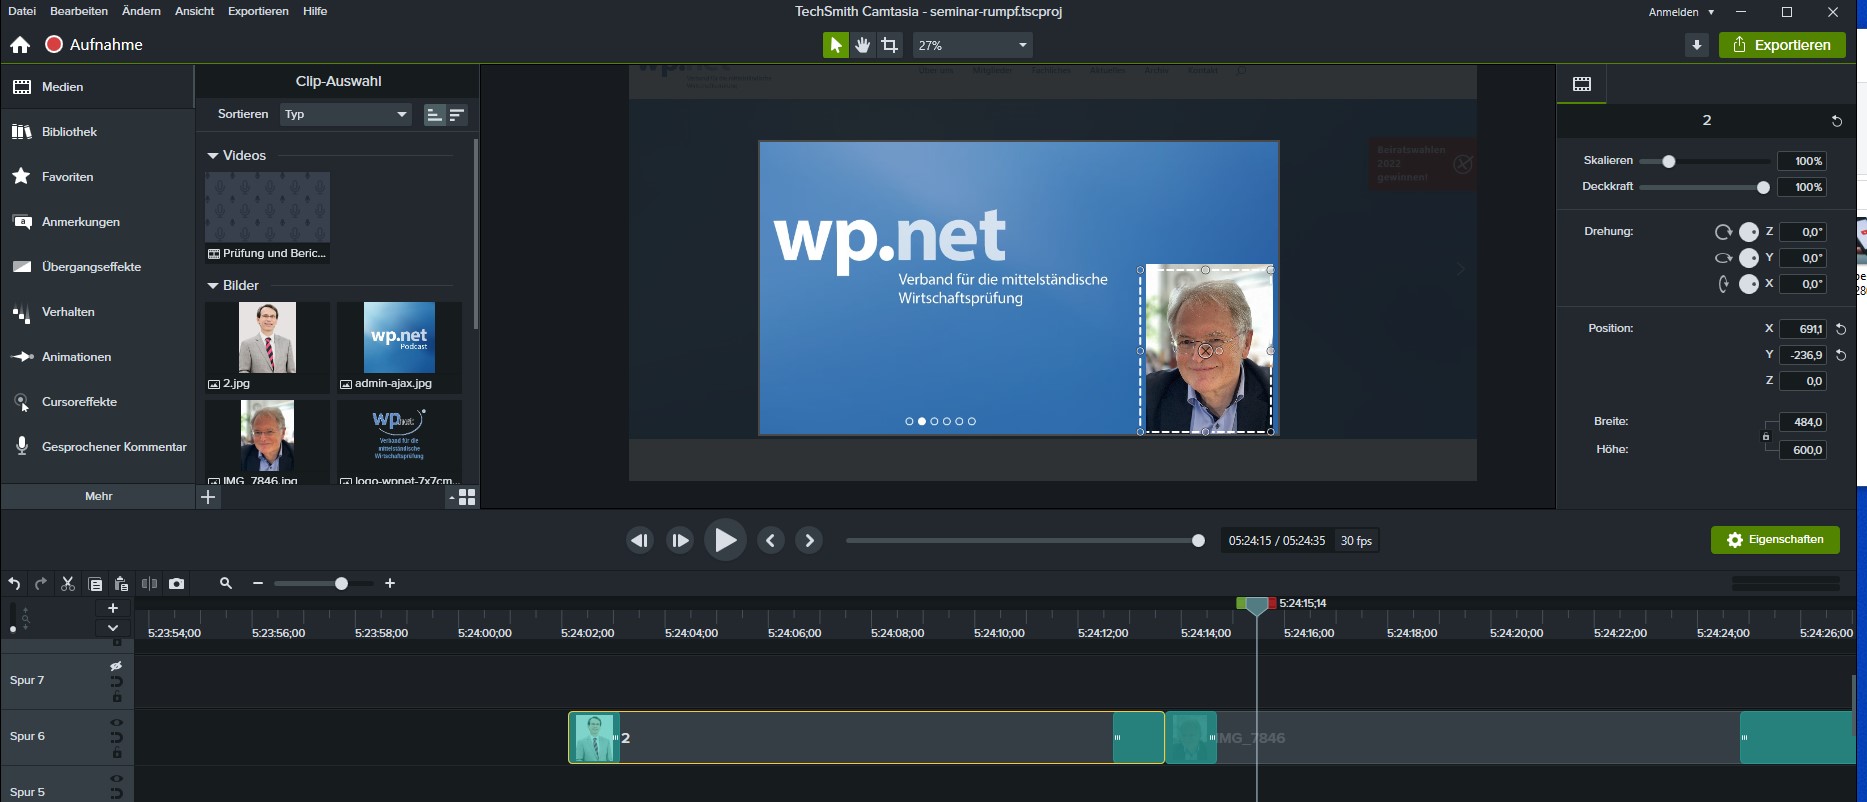Go to the Home screen icon

tap(20, 45)
